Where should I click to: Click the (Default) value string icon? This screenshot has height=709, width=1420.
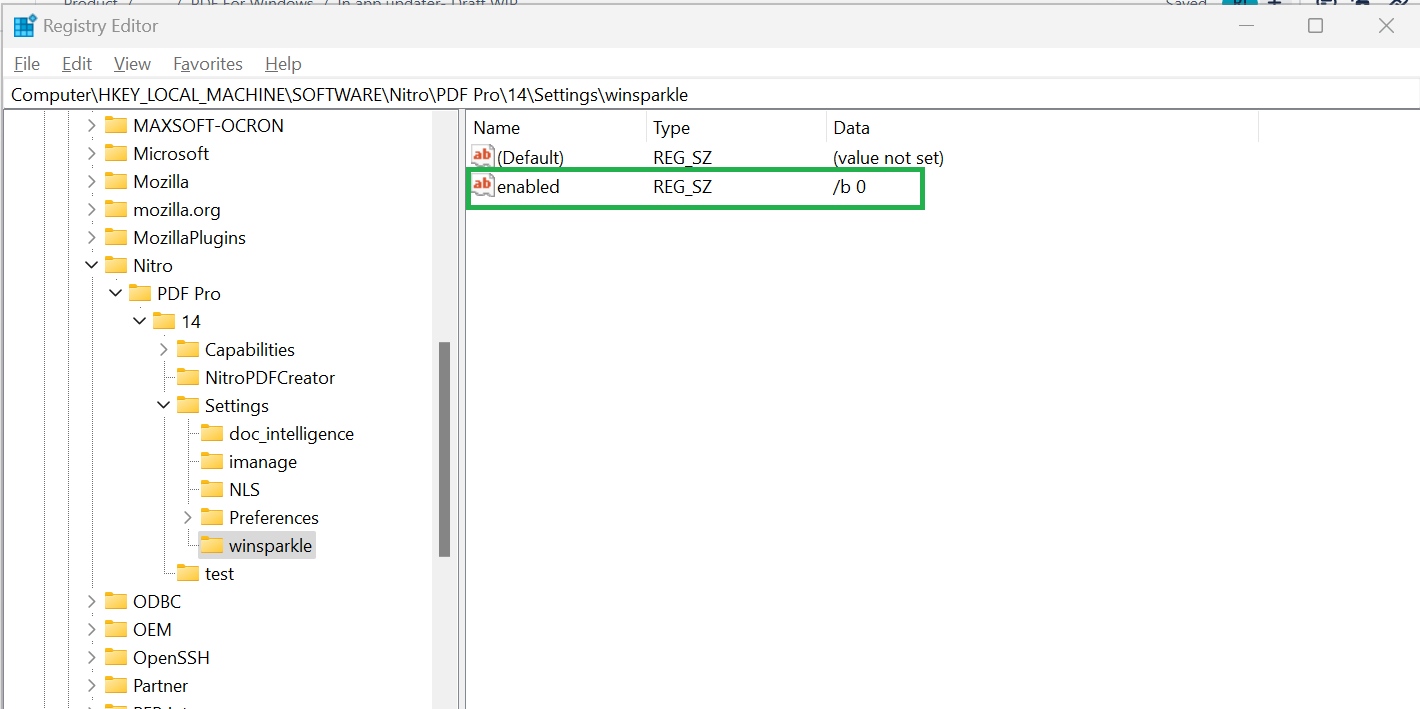click(x=483, y=157)
